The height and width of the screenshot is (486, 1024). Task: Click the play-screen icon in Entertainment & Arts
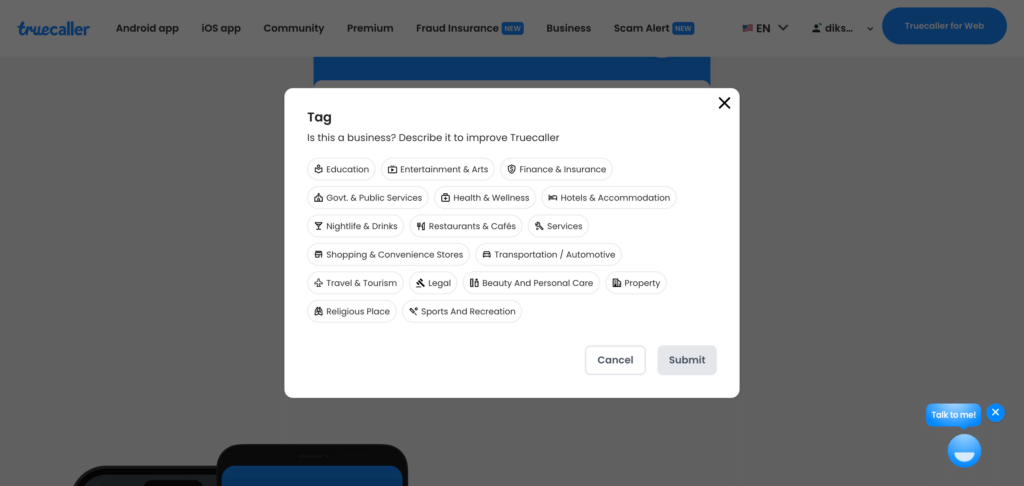(392, 169)
